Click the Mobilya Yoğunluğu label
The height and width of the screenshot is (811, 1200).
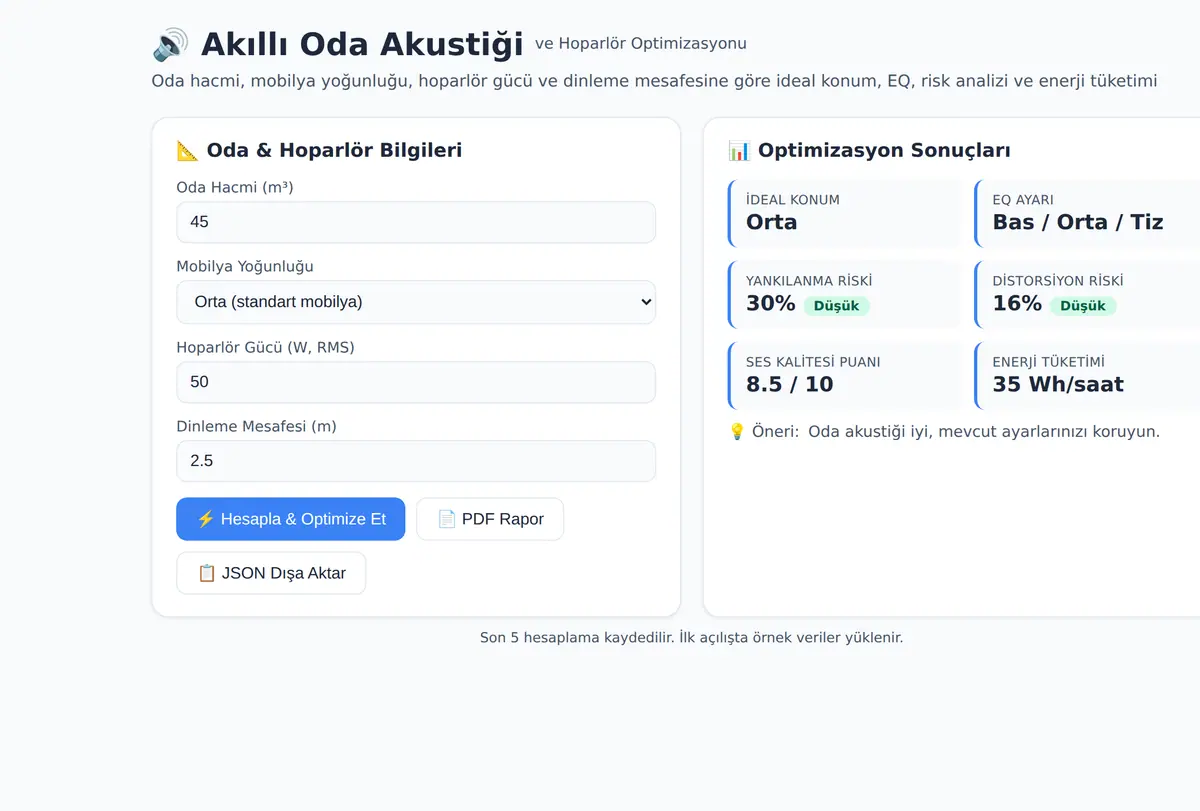click(245, 266)
